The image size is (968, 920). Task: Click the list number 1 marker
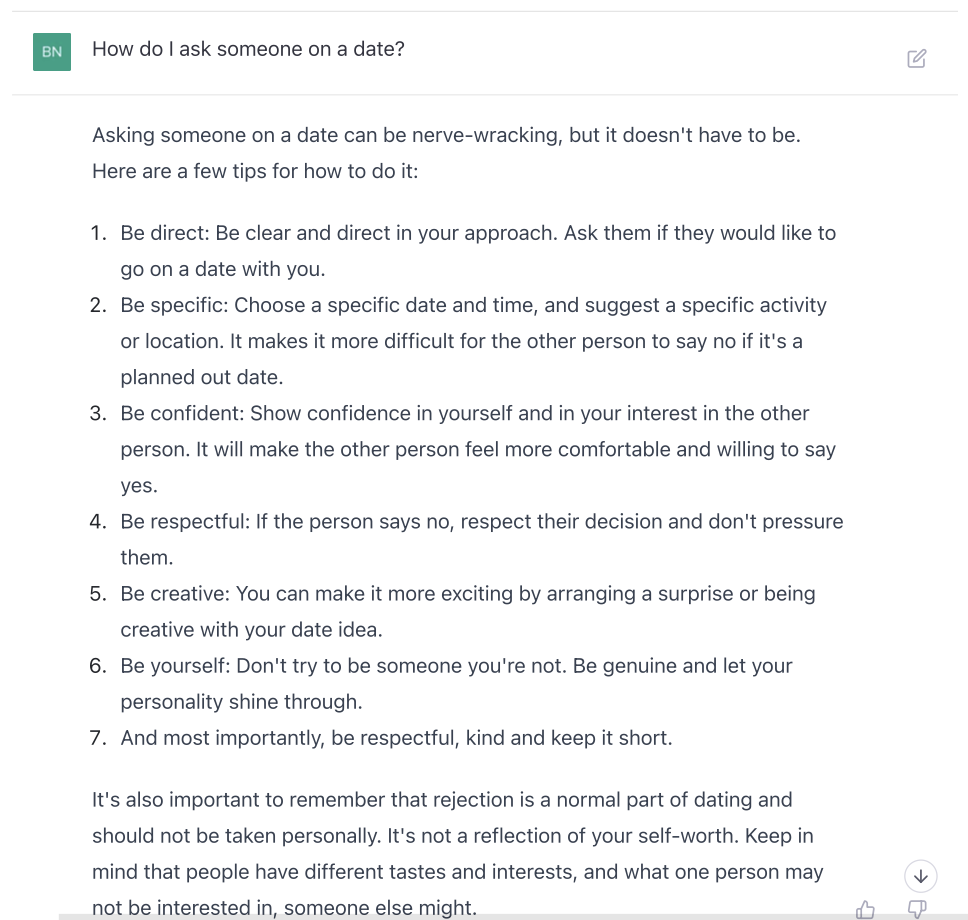coord(98,233)
